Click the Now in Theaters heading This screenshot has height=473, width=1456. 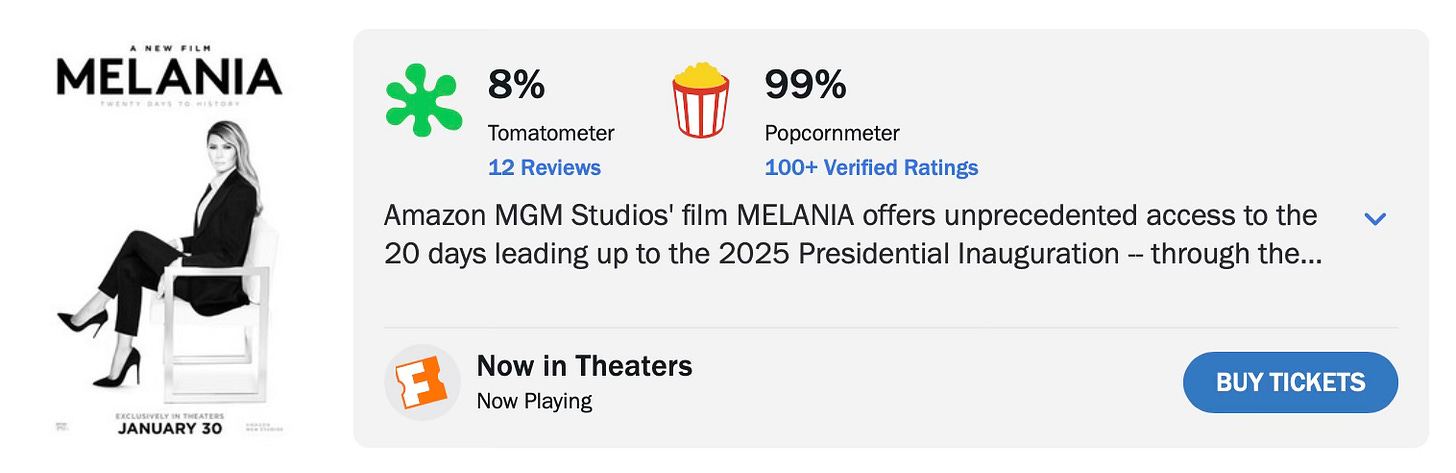[584, 366]
